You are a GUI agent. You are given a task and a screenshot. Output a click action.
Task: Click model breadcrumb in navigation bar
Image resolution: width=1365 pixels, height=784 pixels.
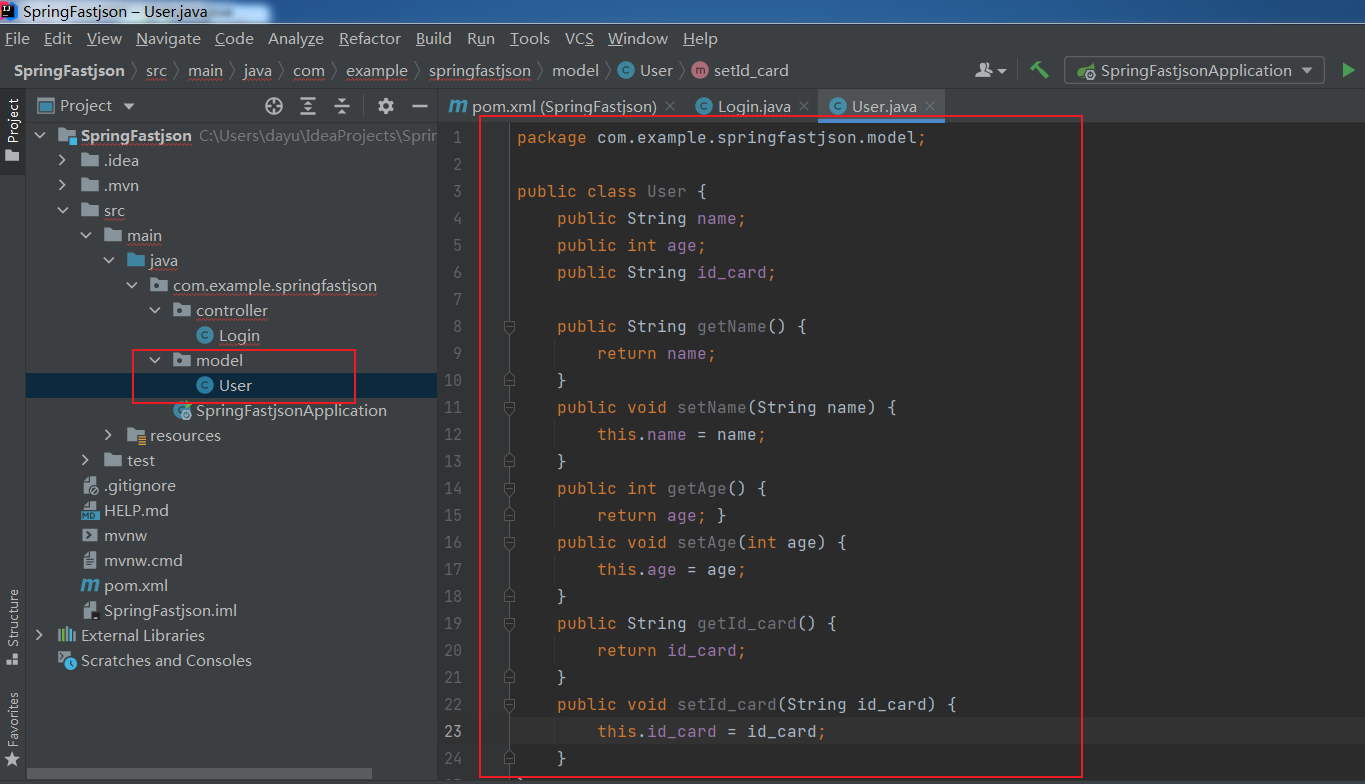pyautogui.click(x=575, y=71)
